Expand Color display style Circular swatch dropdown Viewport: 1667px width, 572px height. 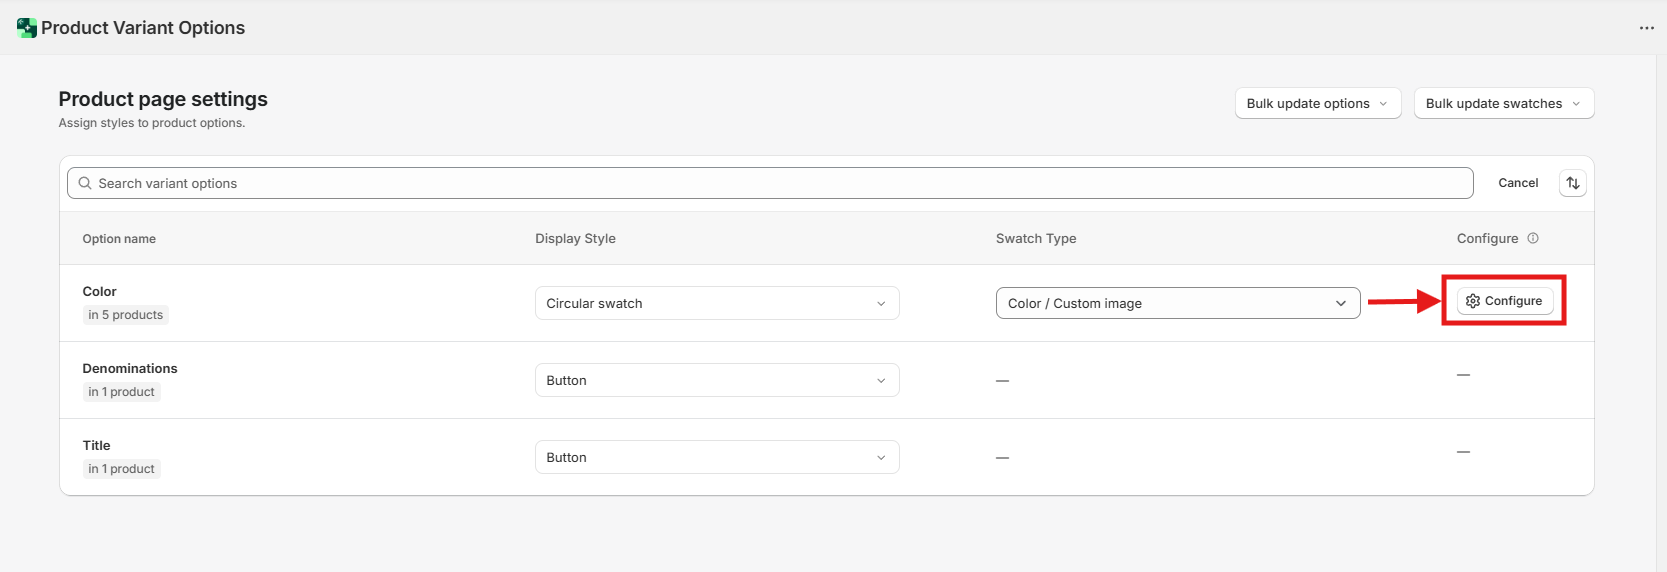[716, 303]
